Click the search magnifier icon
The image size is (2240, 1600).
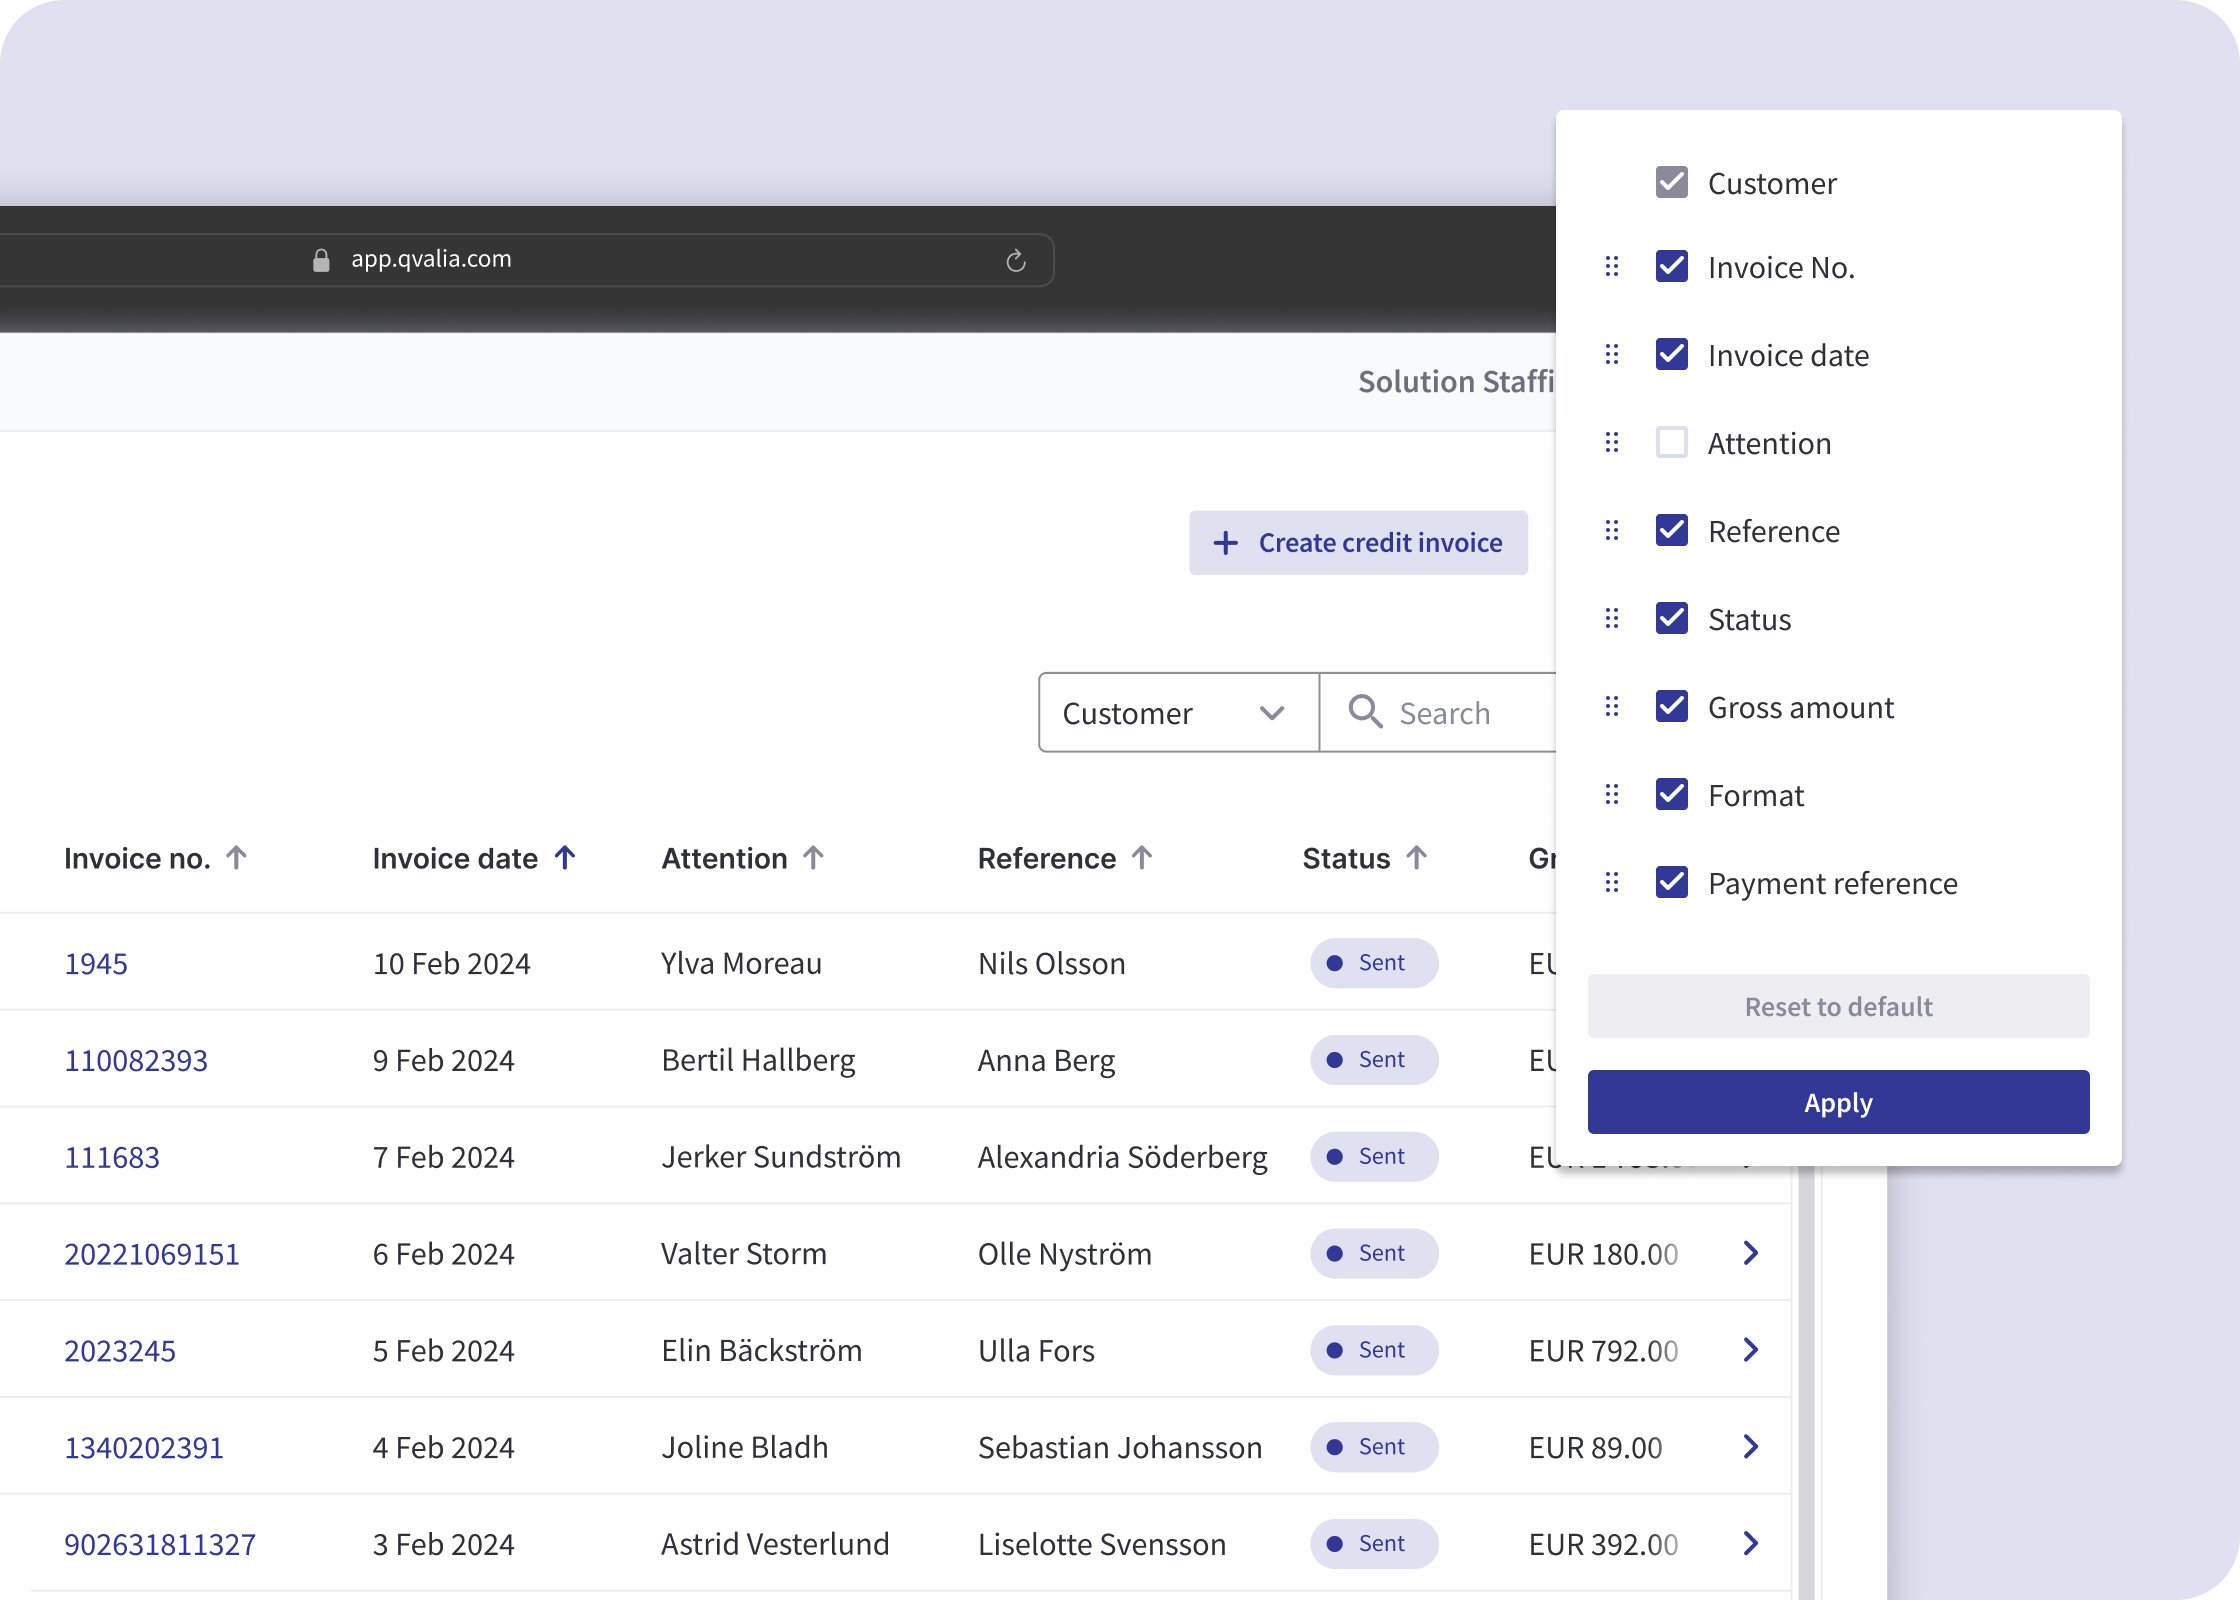[1364, 712]
